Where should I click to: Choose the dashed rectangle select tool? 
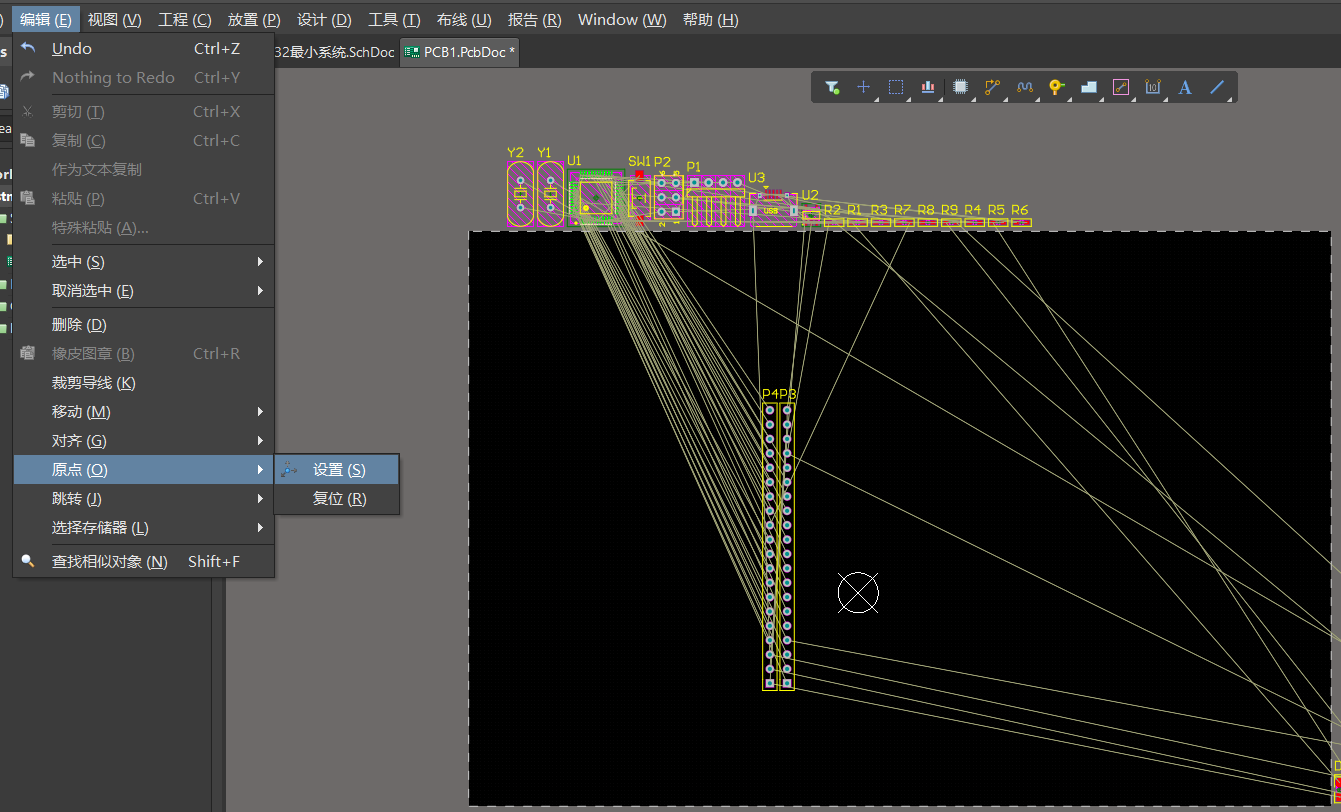tap(896, 88)
